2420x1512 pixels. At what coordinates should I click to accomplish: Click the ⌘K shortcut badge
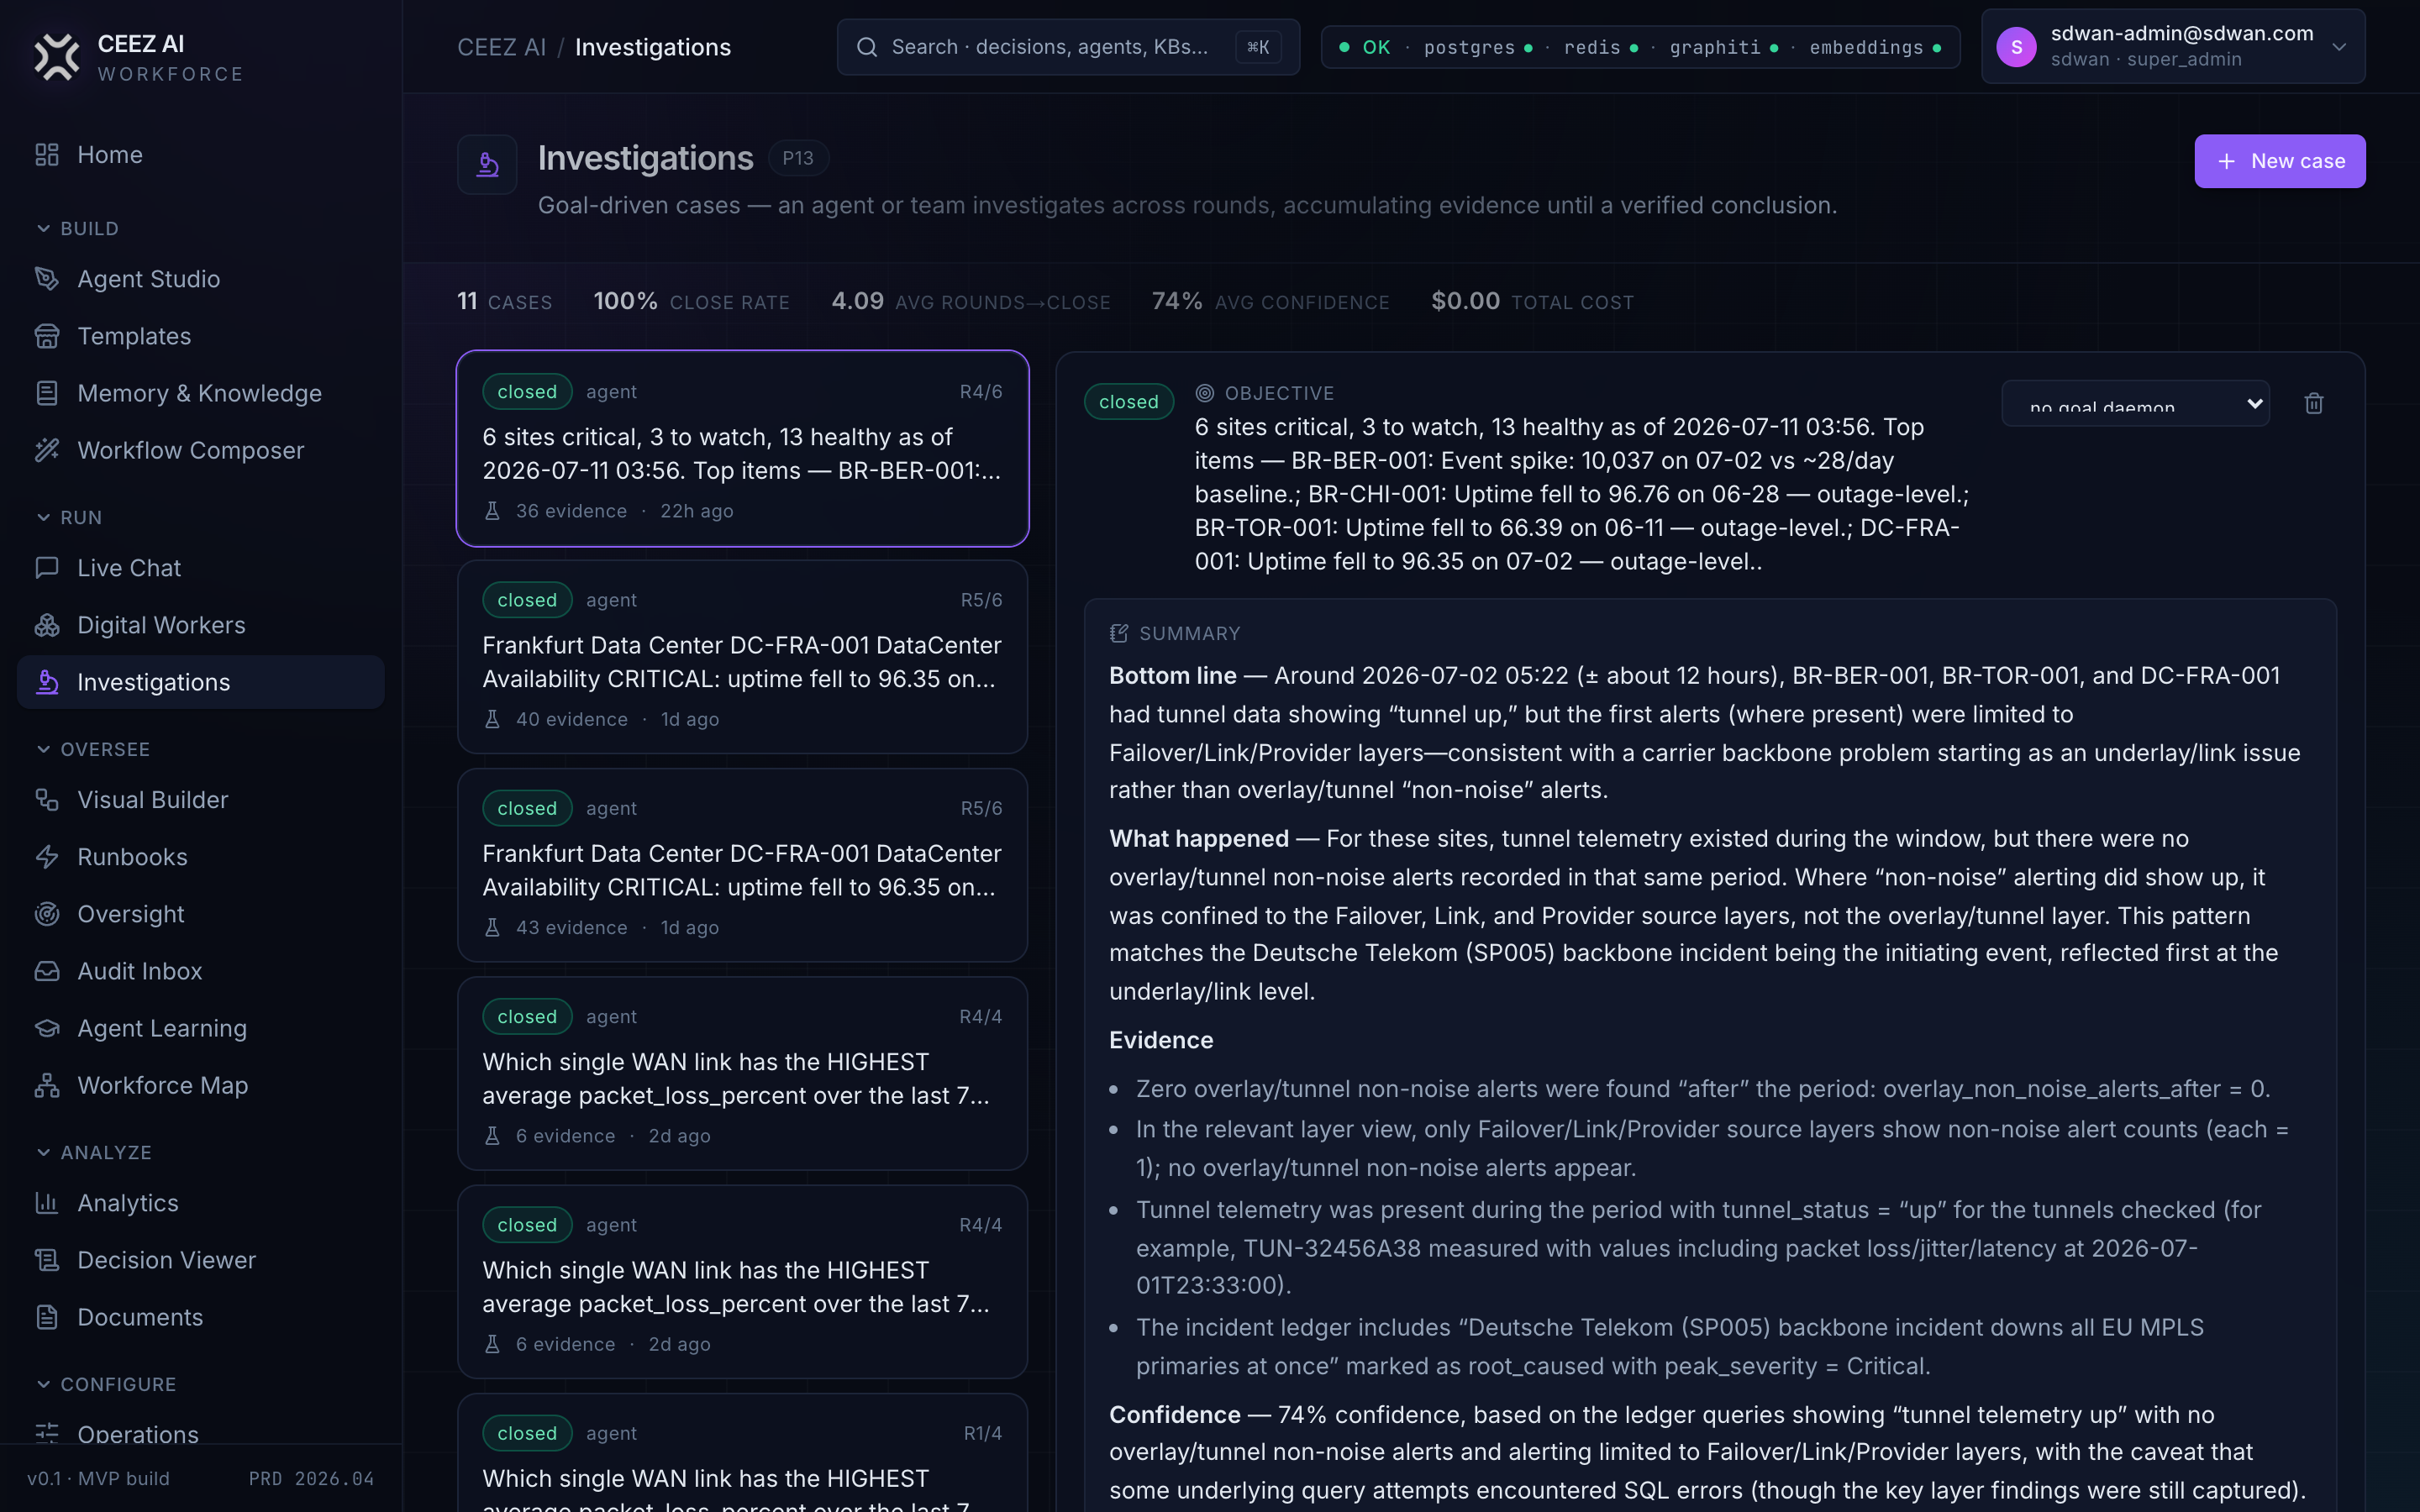coord(1258,47)
